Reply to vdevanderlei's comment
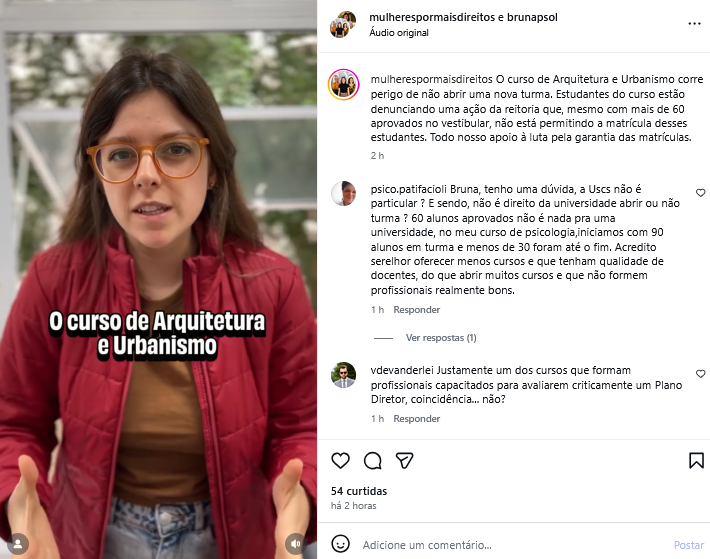This screenshot has height=559, width=710. pyautogui.click(x=417, y=419)
